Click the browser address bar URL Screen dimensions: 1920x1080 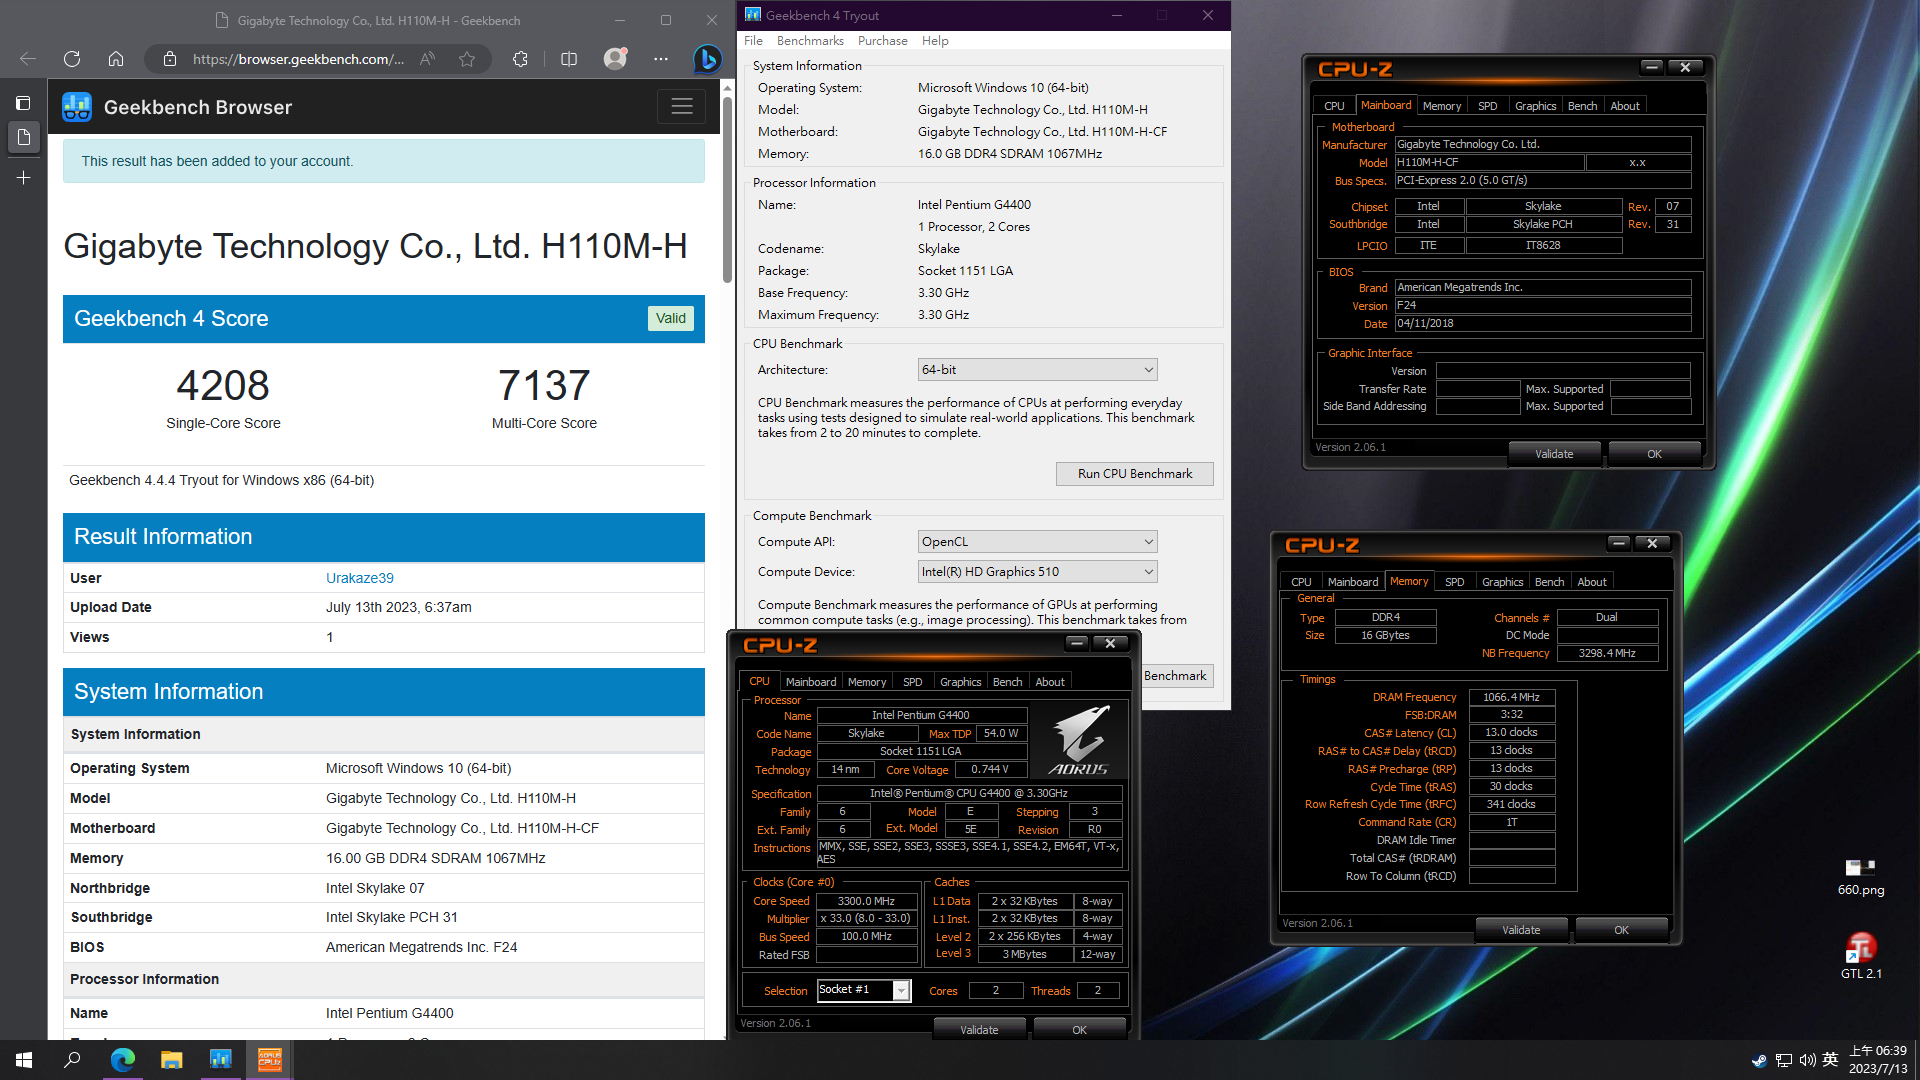click(298, 59)
